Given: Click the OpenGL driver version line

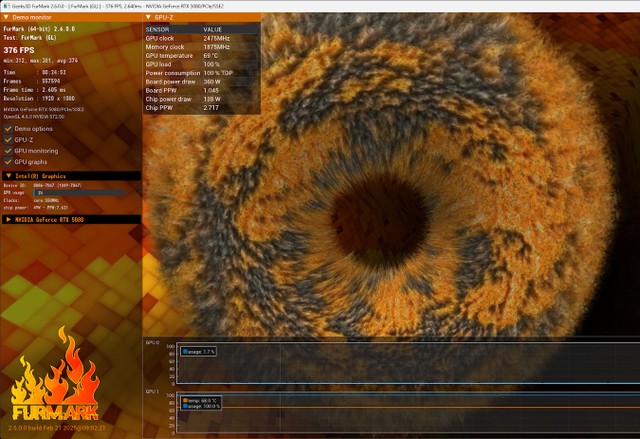Looking at the screenshot, I should [34, 117].
